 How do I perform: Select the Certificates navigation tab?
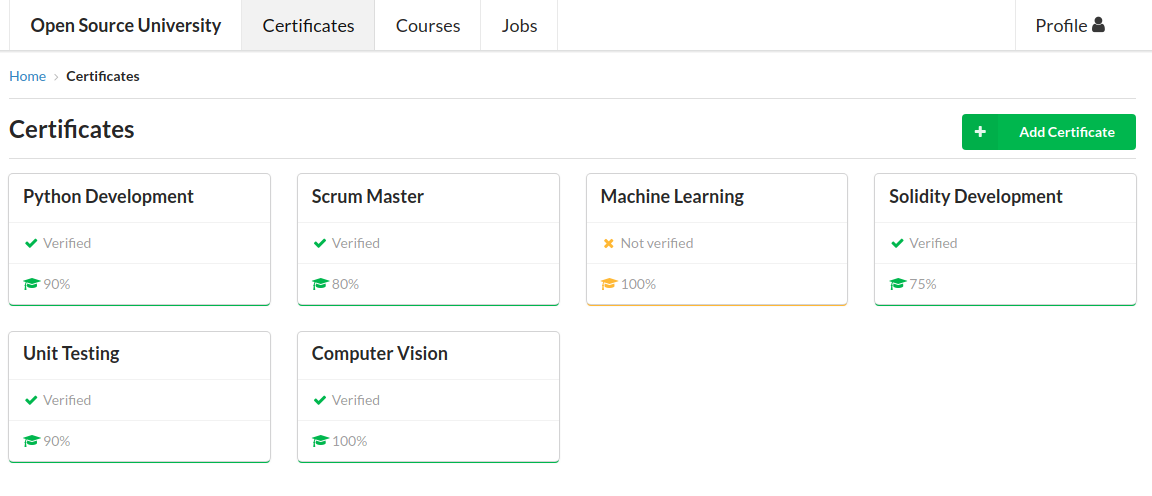(308, 26)
